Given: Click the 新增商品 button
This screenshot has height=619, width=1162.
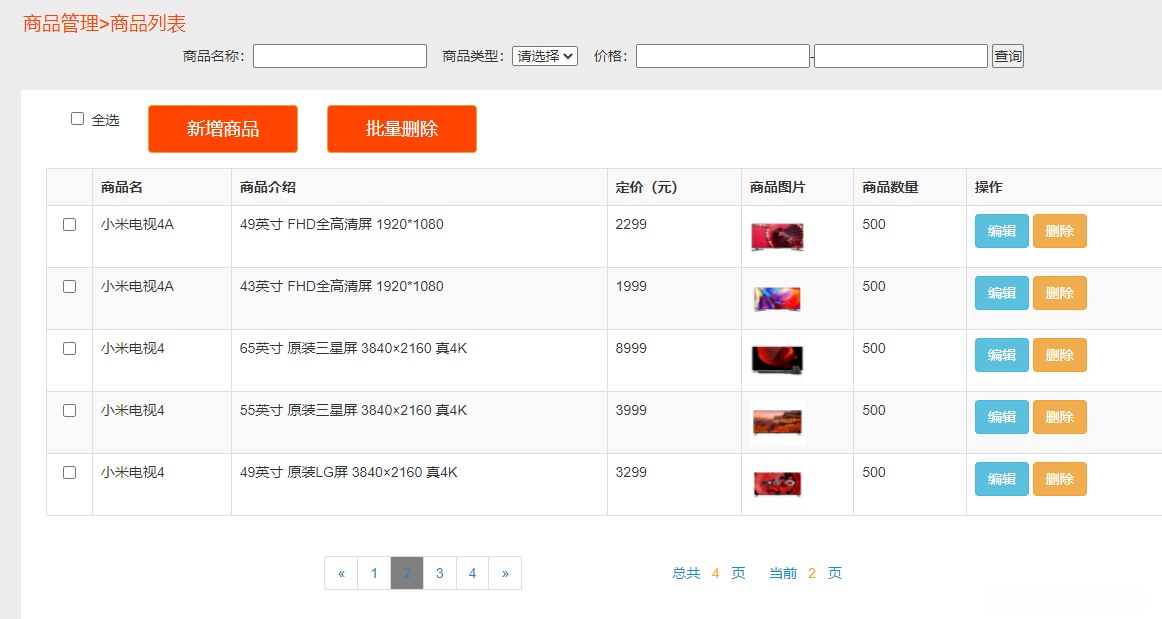Looking at the screenshot, I should pyautogui.click(x=223, y=129).
